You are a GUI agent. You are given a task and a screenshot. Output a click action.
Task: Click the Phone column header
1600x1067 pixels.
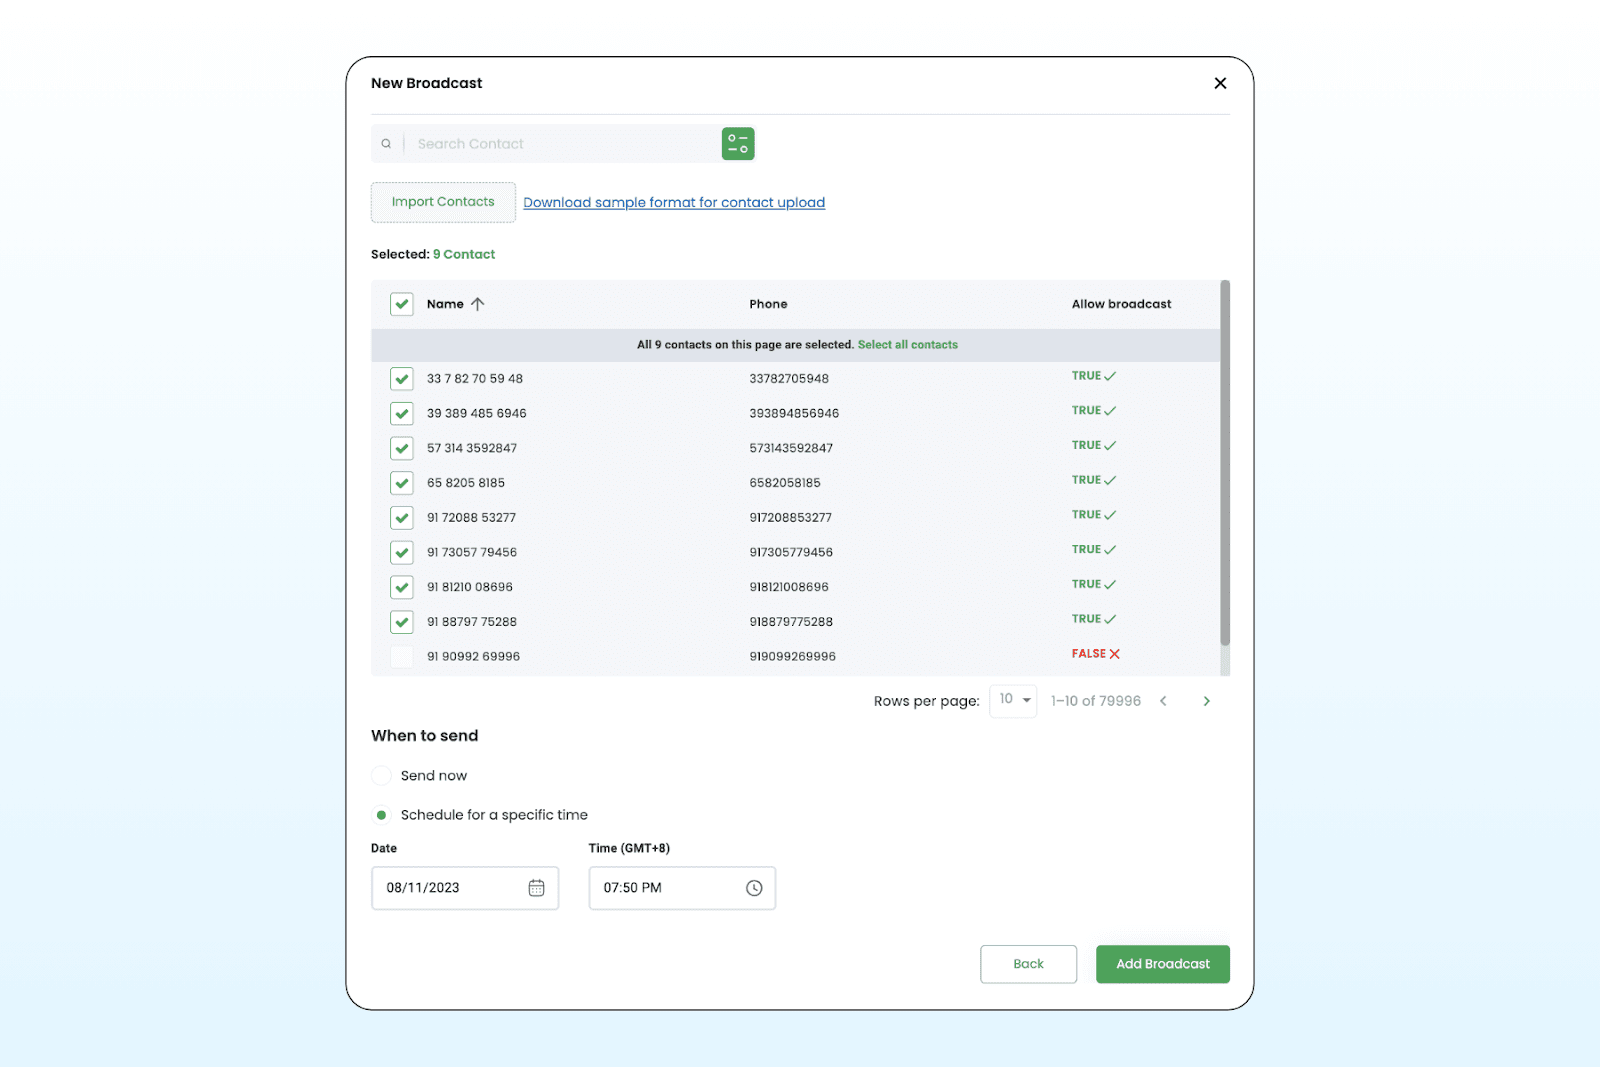tap(768, 304)
